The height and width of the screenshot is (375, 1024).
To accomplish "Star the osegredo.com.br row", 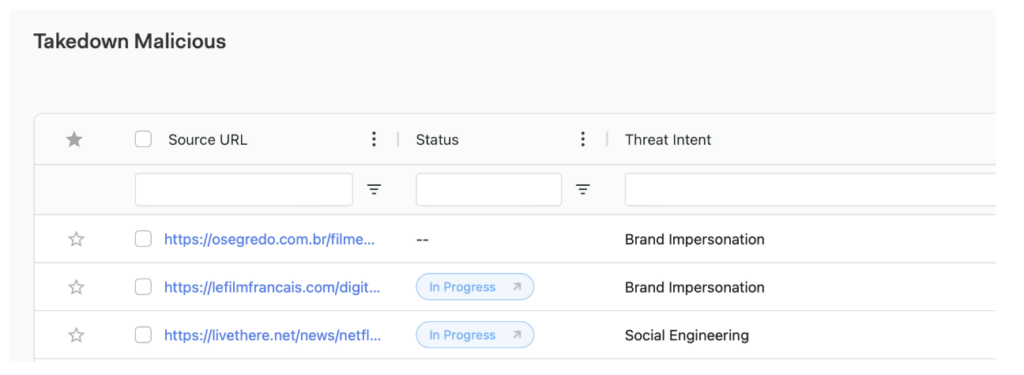I will (76, 239).
